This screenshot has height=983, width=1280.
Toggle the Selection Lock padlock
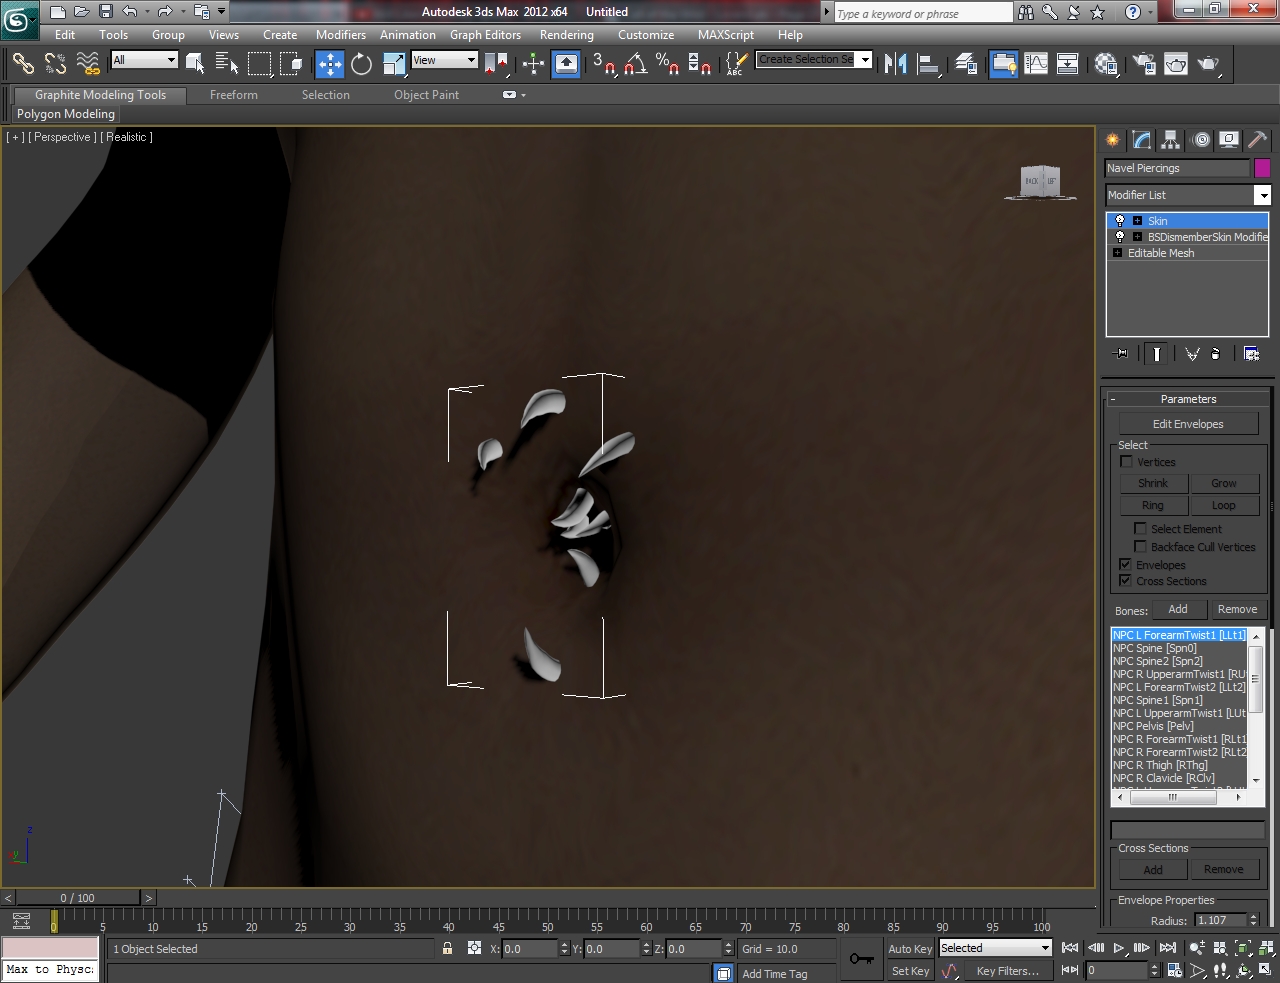447,948
